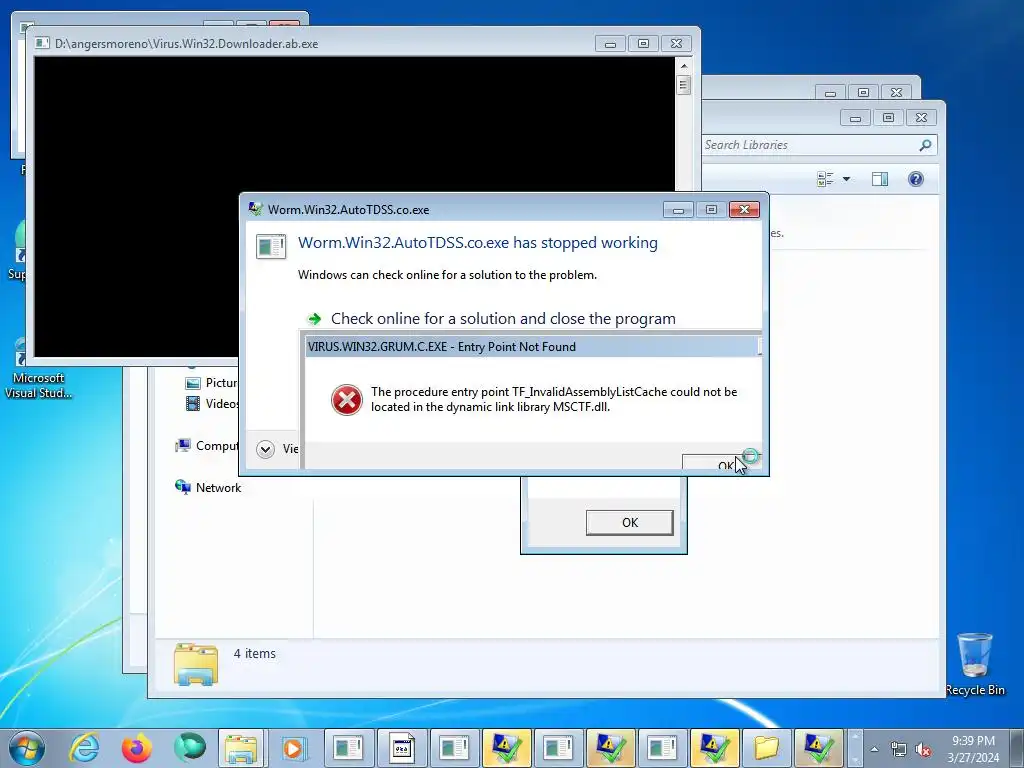
Task: Click the Libraries folder icon in details pane
Action: pos(196,664)
